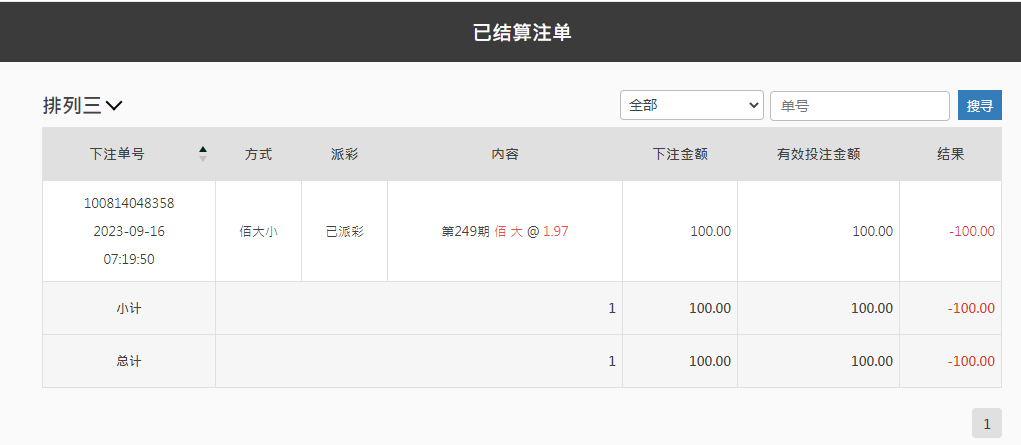This screenshot has height=445, width=1021.
Task: Click the 佰大小 bet method cell
Action: 258,231
